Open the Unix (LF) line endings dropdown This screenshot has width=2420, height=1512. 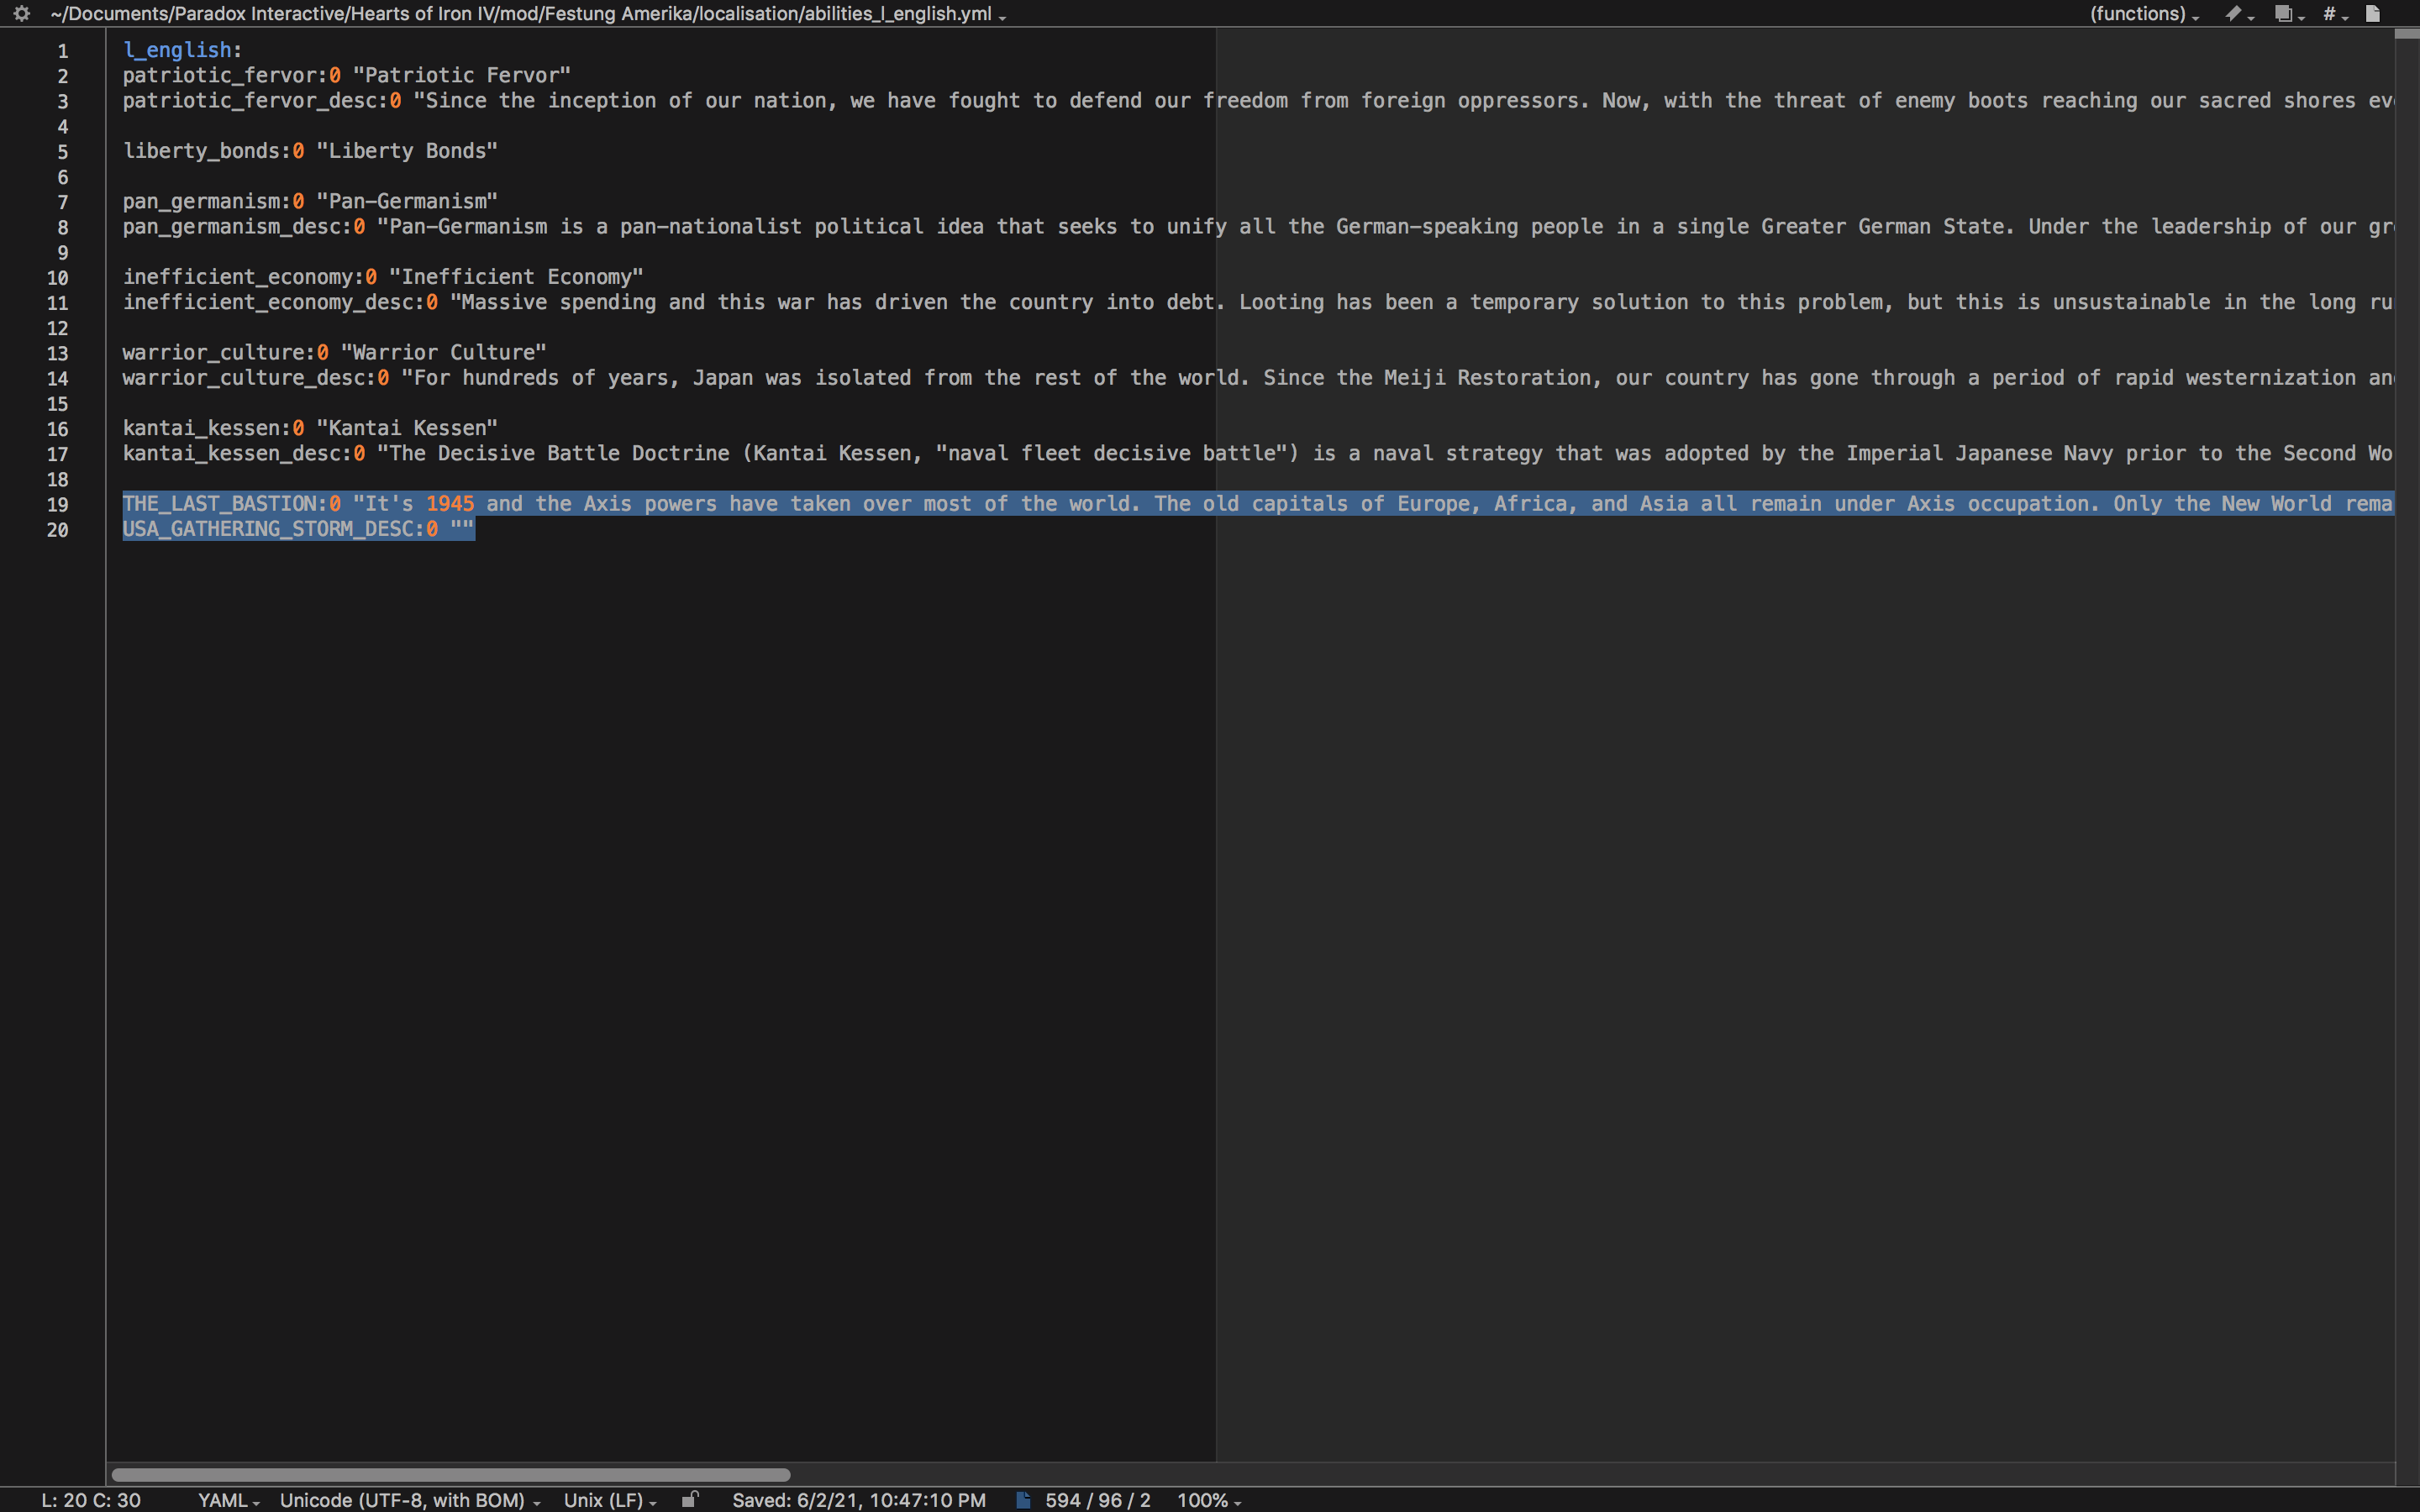click(608, 1499)
